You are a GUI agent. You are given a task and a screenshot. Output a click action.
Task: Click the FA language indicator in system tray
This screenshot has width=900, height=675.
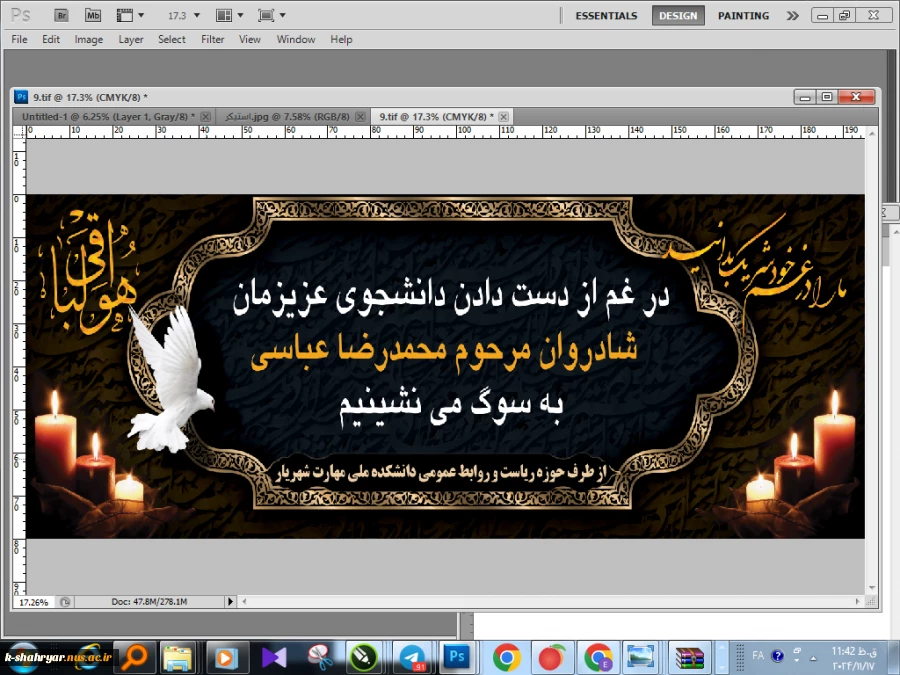758,656
